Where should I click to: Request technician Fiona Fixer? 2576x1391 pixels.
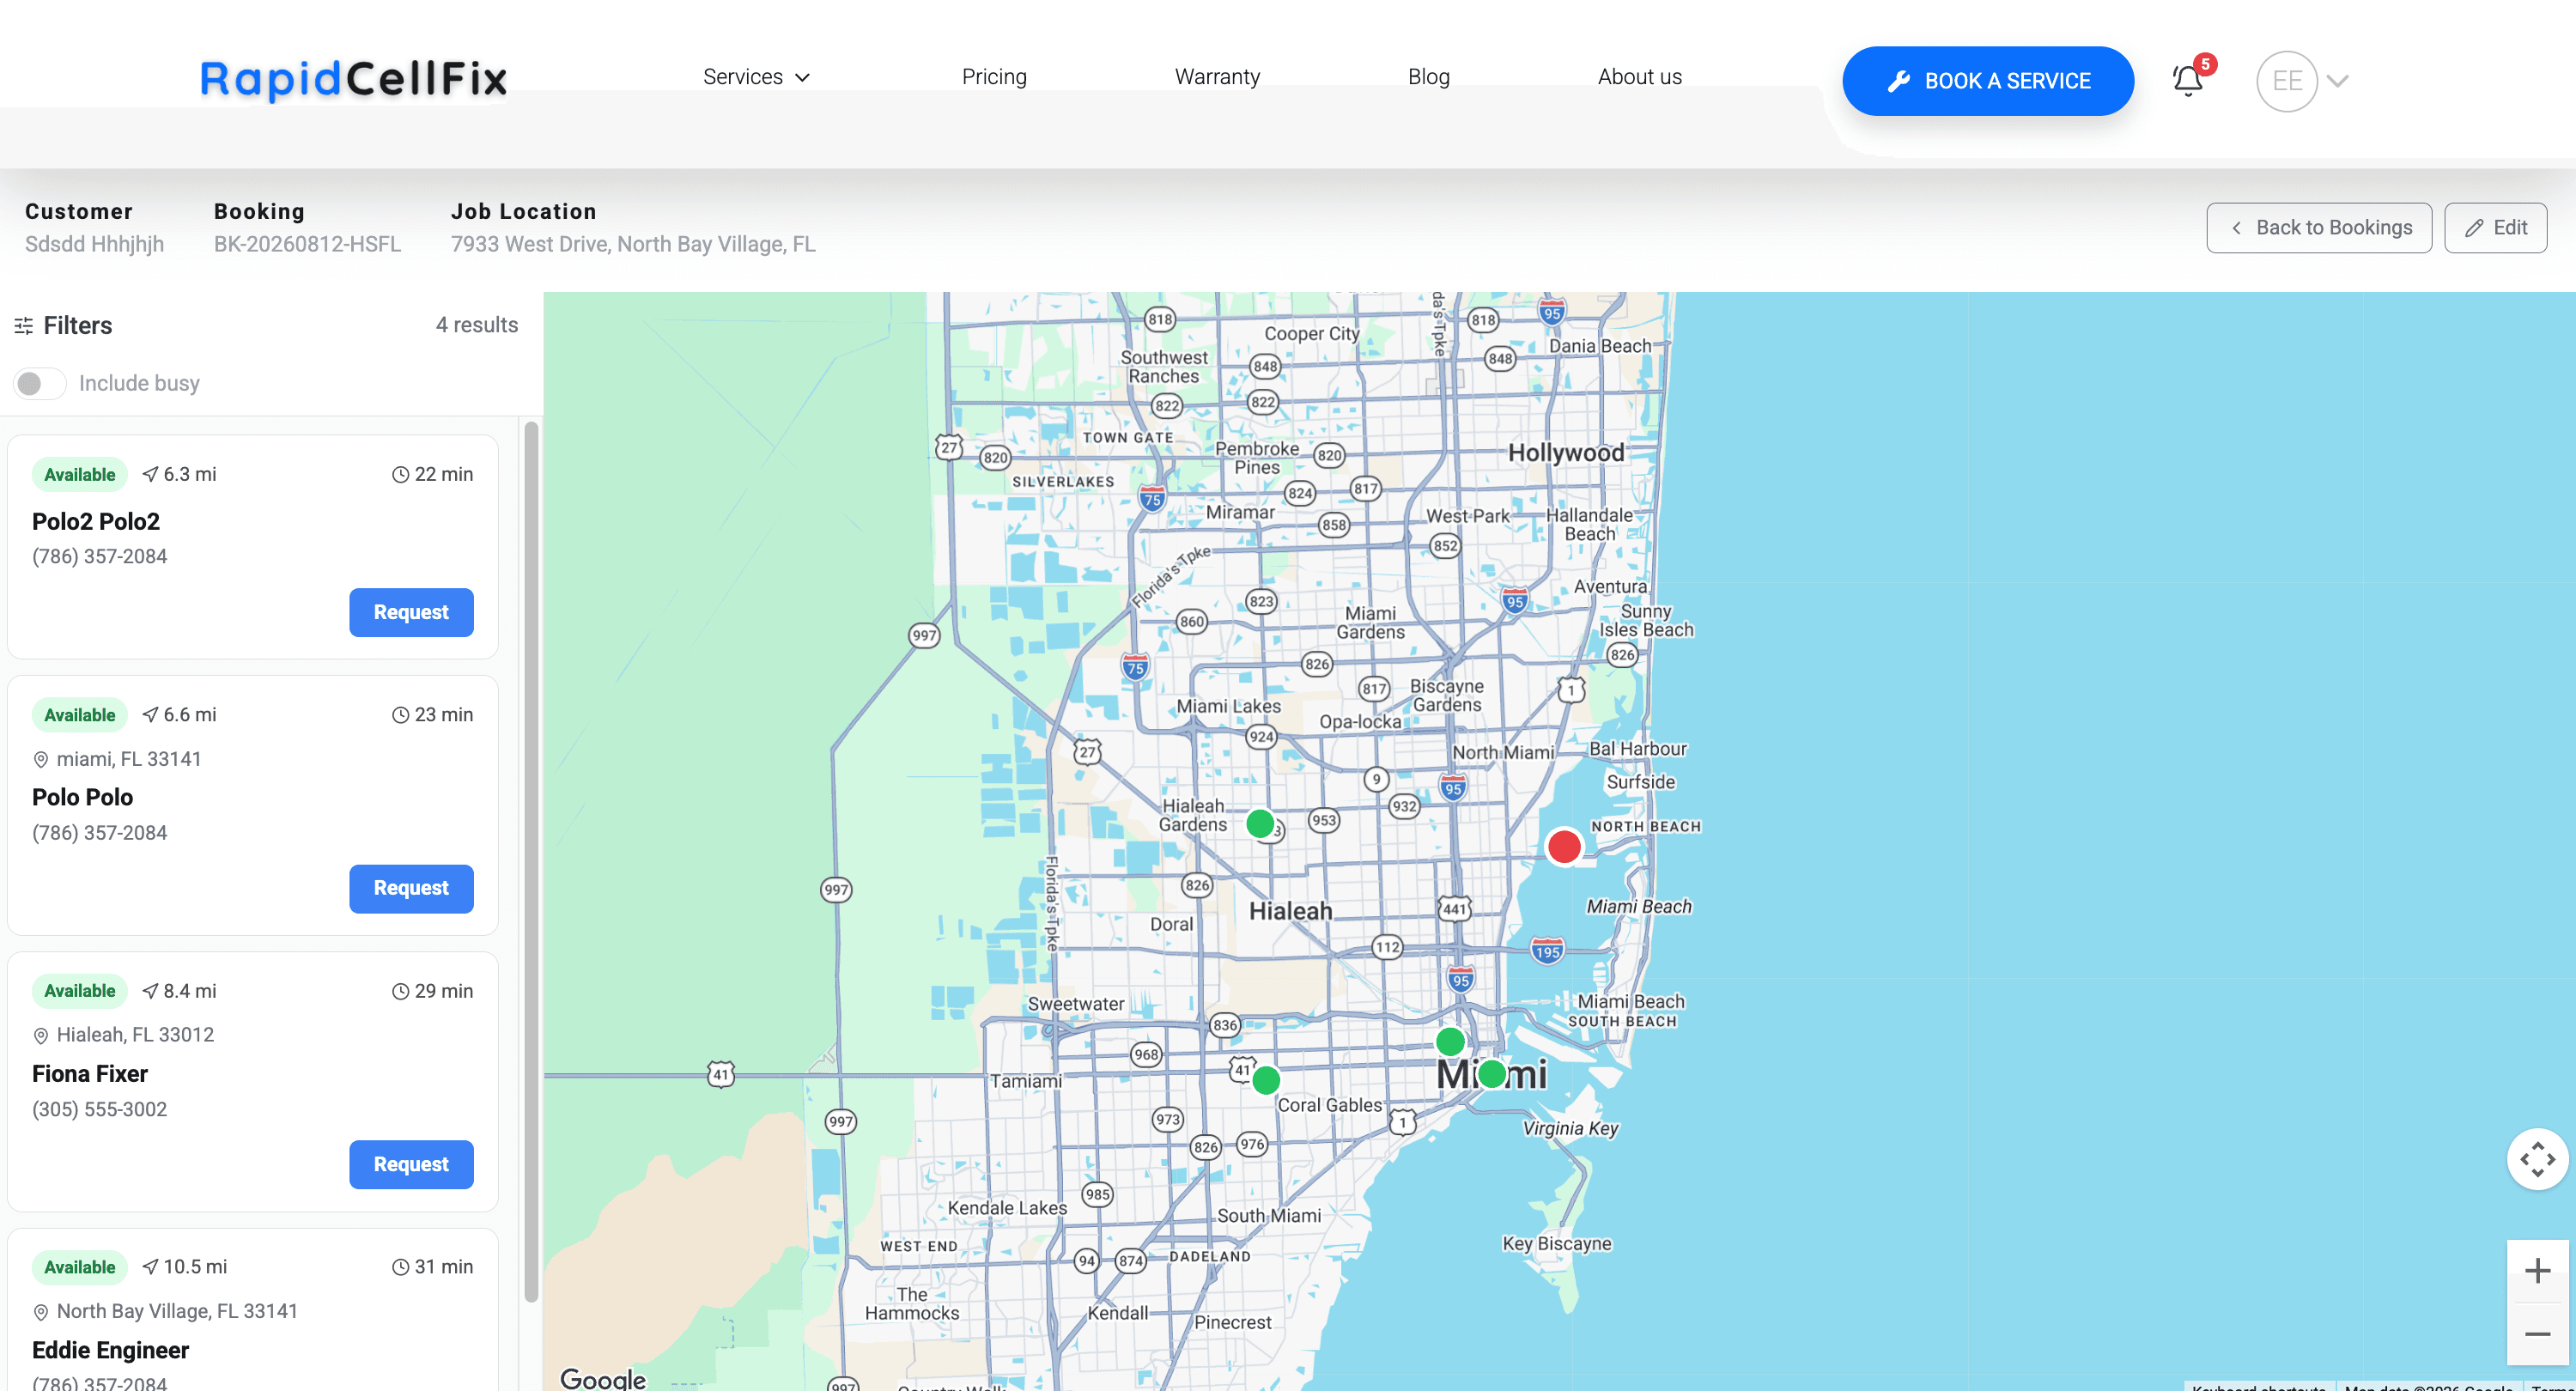(411, 1164)
